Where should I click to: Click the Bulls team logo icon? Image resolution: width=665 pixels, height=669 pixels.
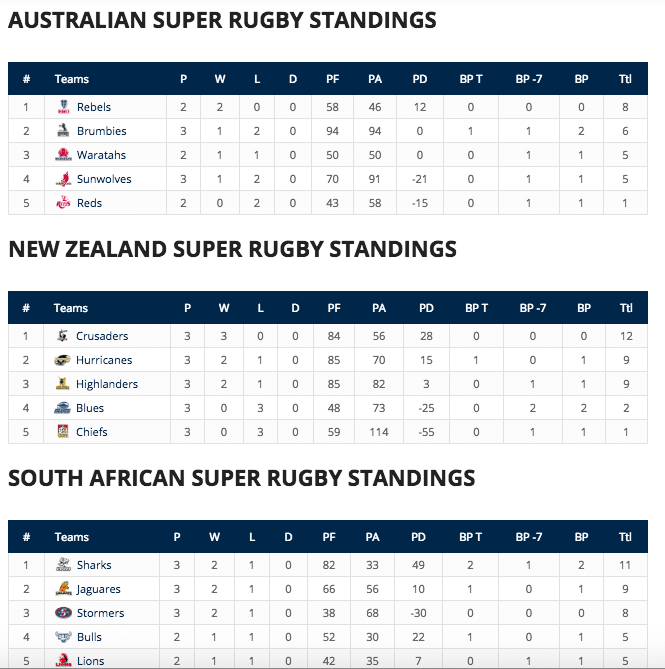click(x=63, y=637)
